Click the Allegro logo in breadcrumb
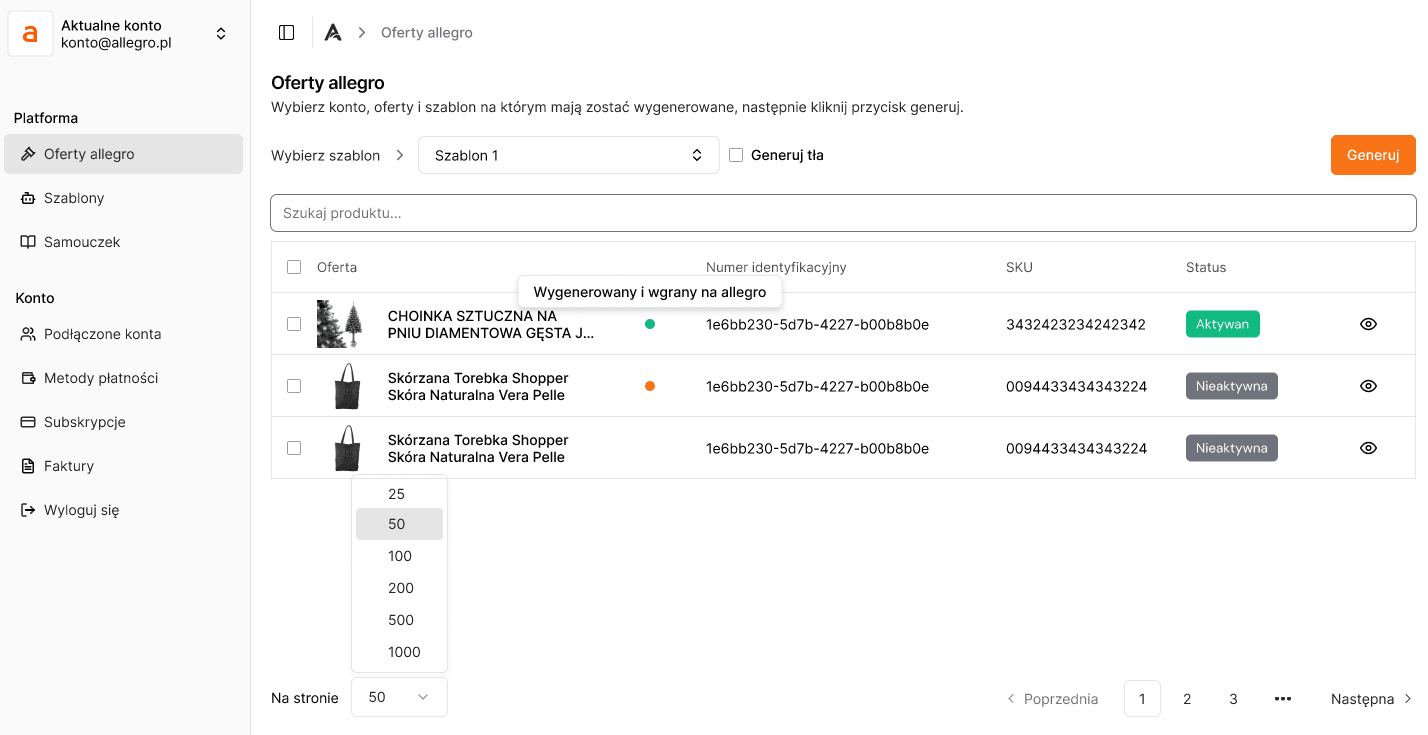The height and width of the screenshot is (735, 1428). click(x=333, y=33)
